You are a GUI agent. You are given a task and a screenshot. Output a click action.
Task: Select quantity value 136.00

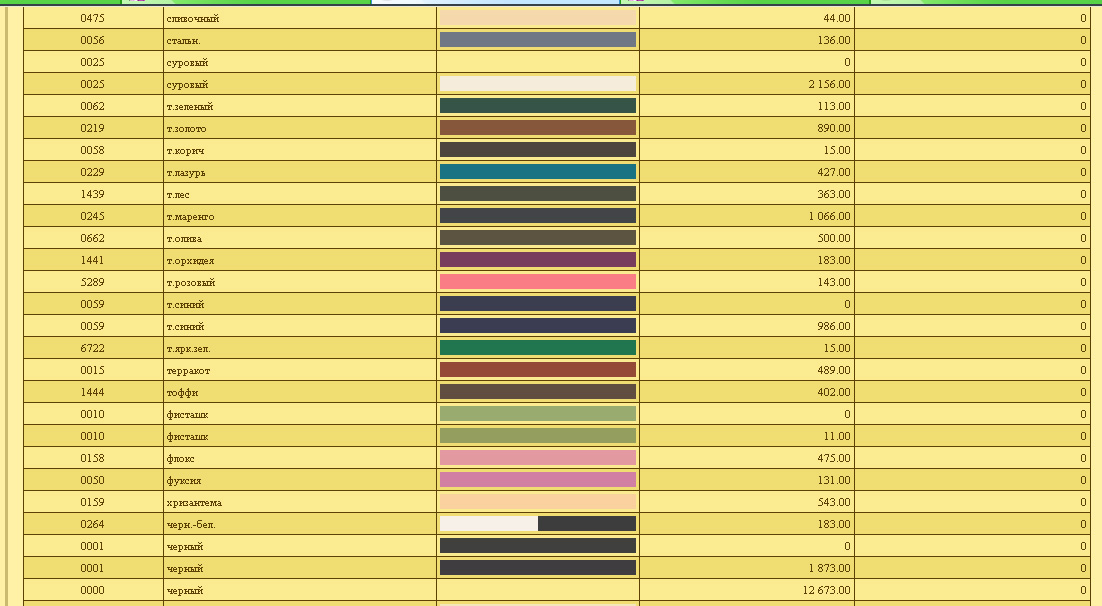coord(834,40)
